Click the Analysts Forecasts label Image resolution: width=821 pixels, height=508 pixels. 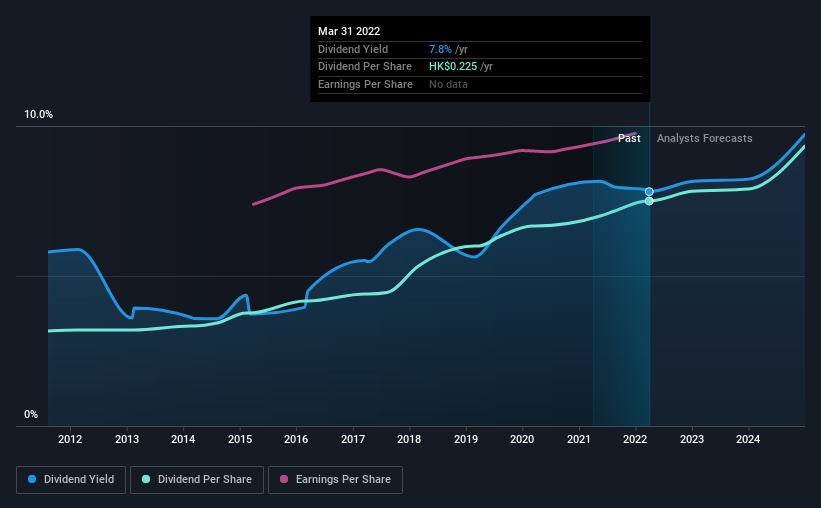(x=705, y=138)
